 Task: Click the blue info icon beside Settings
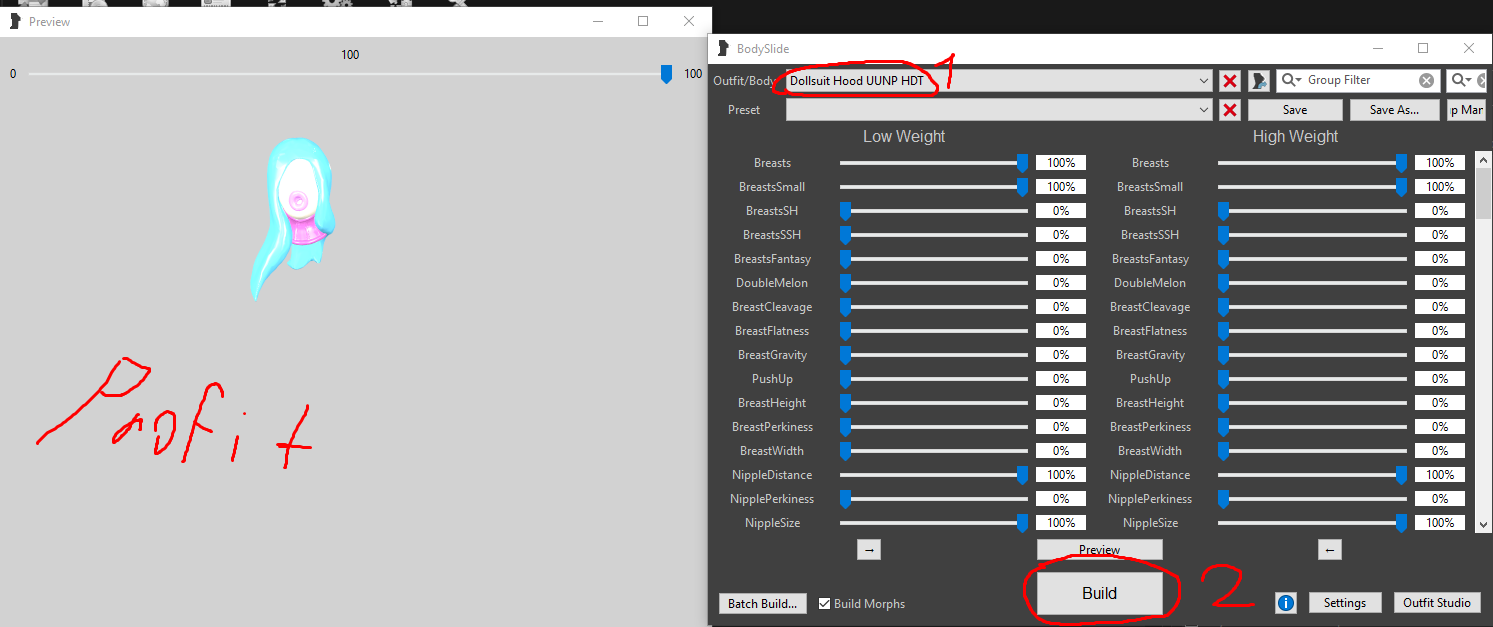(x=1286, y=603)
